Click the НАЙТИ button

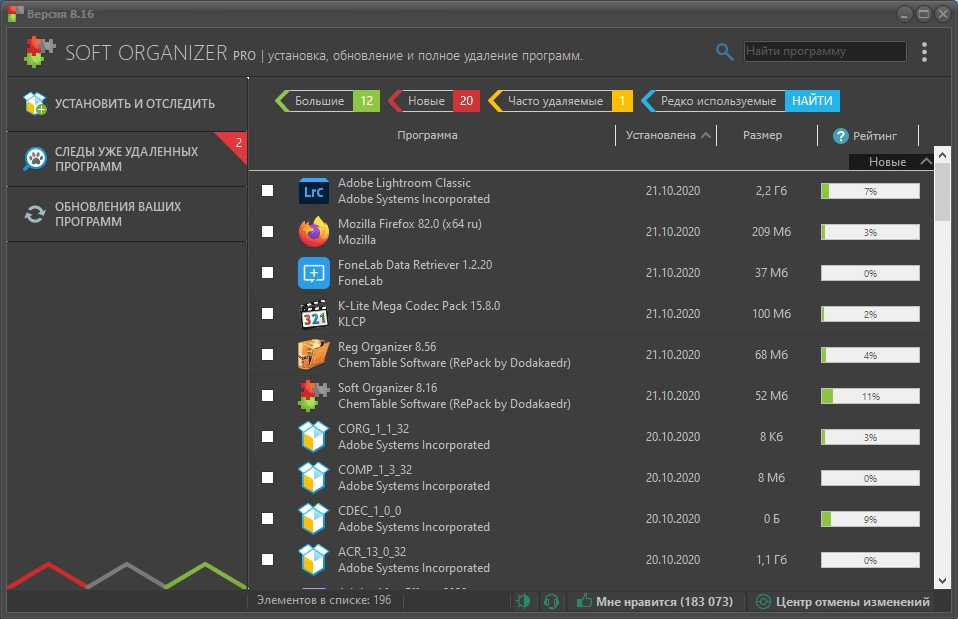point(812,101)
